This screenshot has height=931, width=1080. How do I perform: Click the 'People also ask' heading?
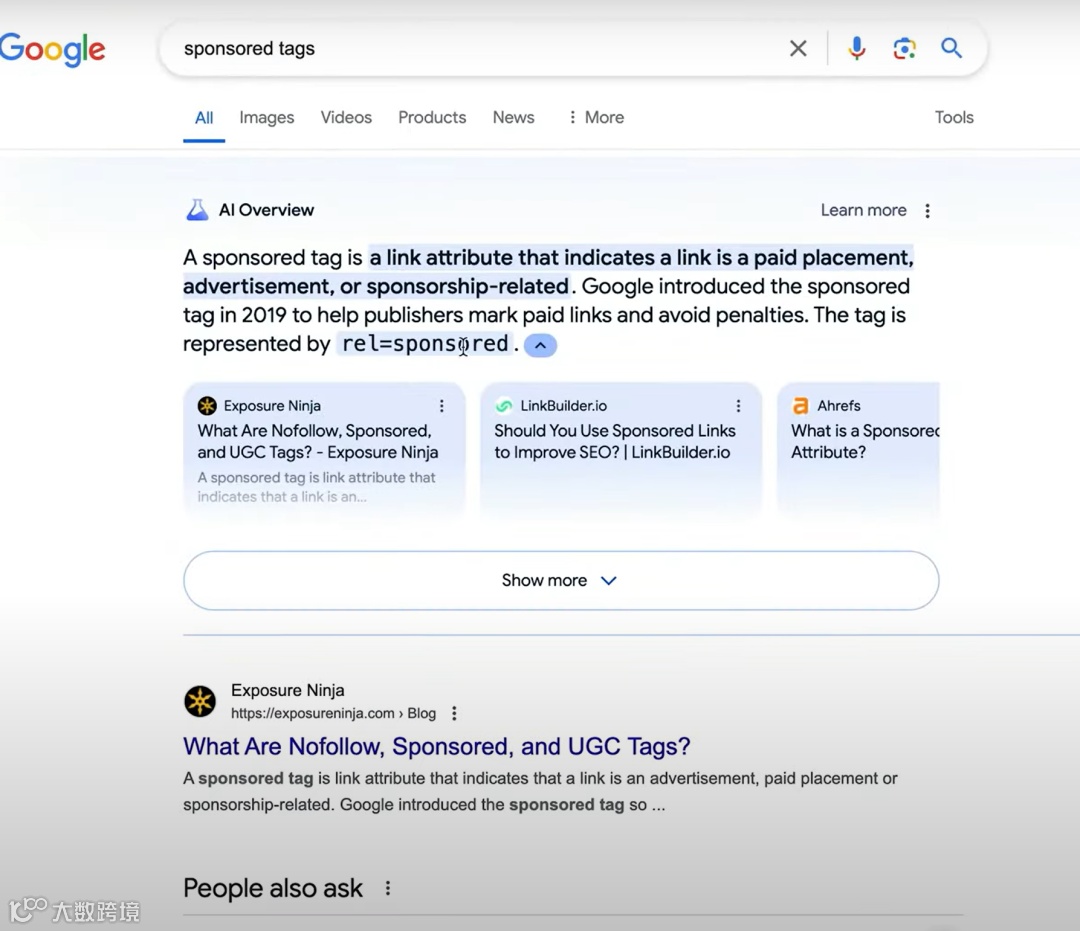(273, 888)
